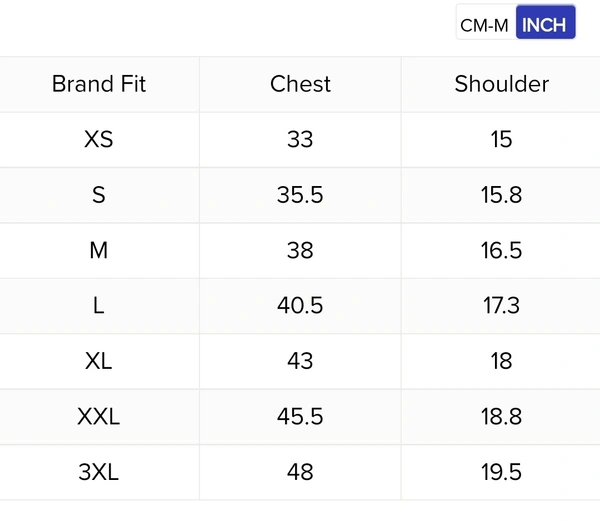Select the S size row label
This screenshot has width=600, height=521.
99,195
